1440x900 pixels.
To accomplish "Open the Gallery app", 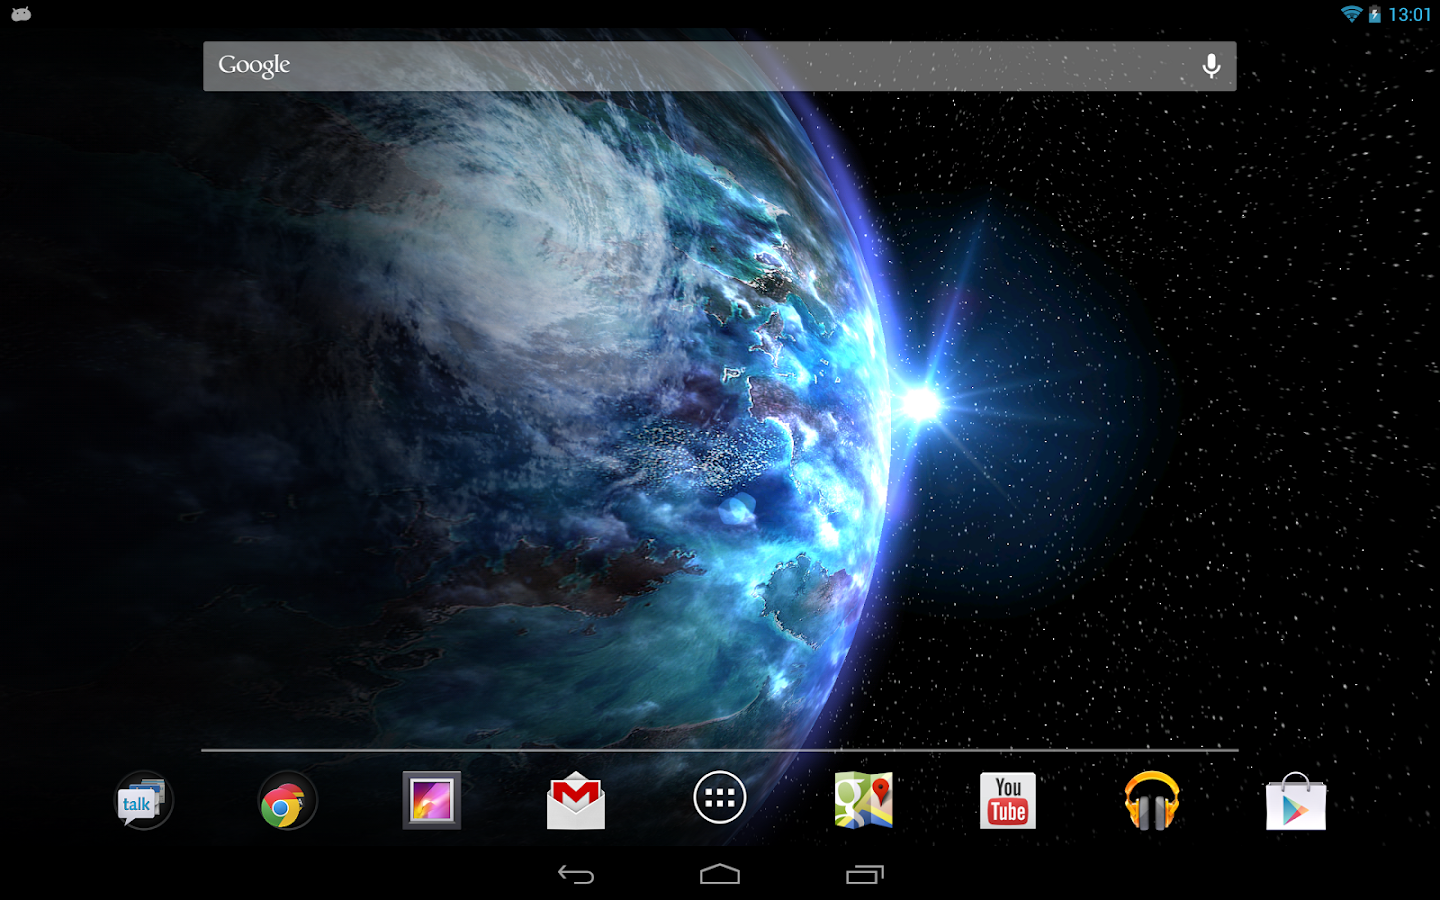I will [431, 800].
